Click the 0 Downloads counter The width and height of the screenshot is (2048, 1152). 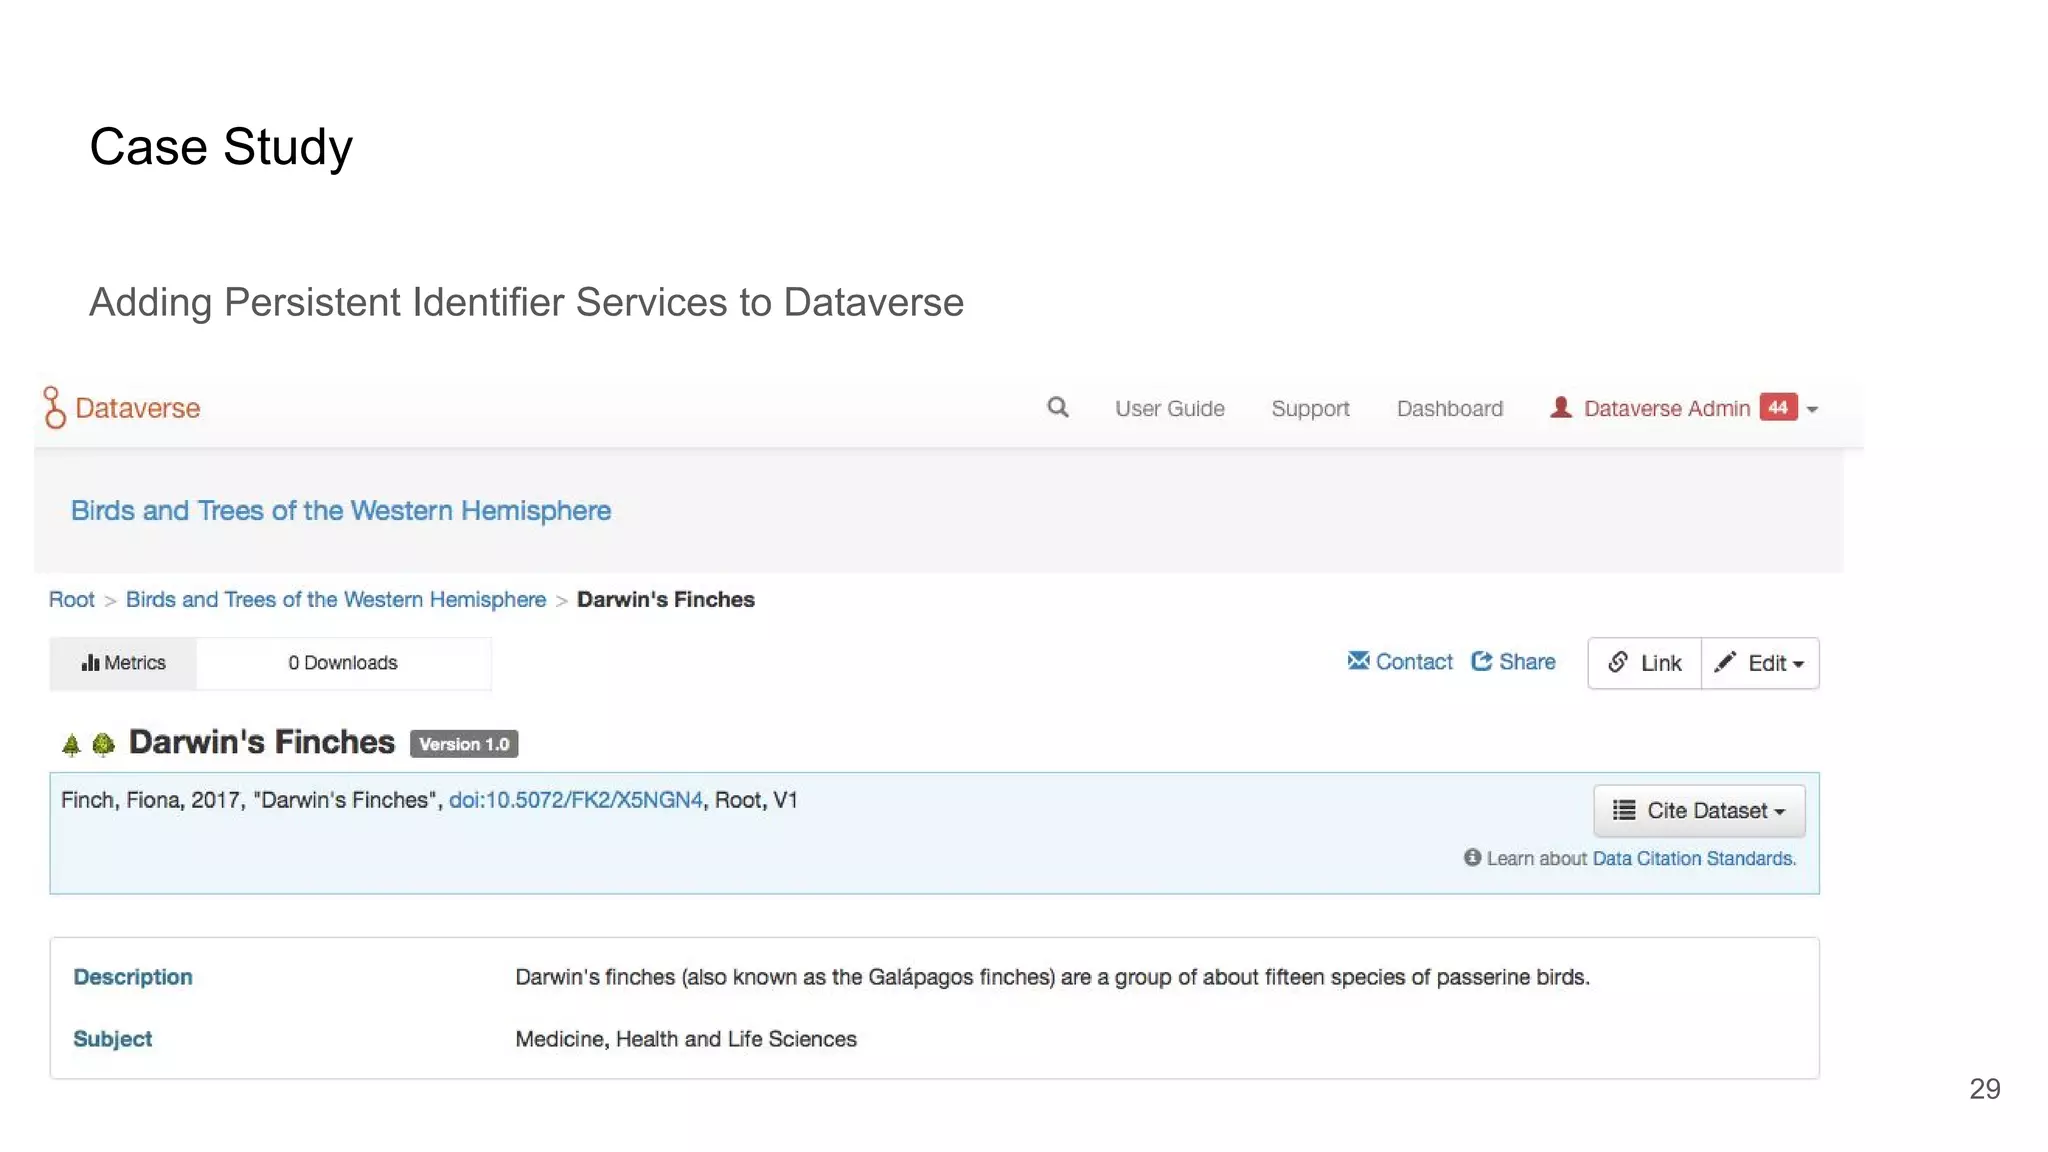pos(342,663)
